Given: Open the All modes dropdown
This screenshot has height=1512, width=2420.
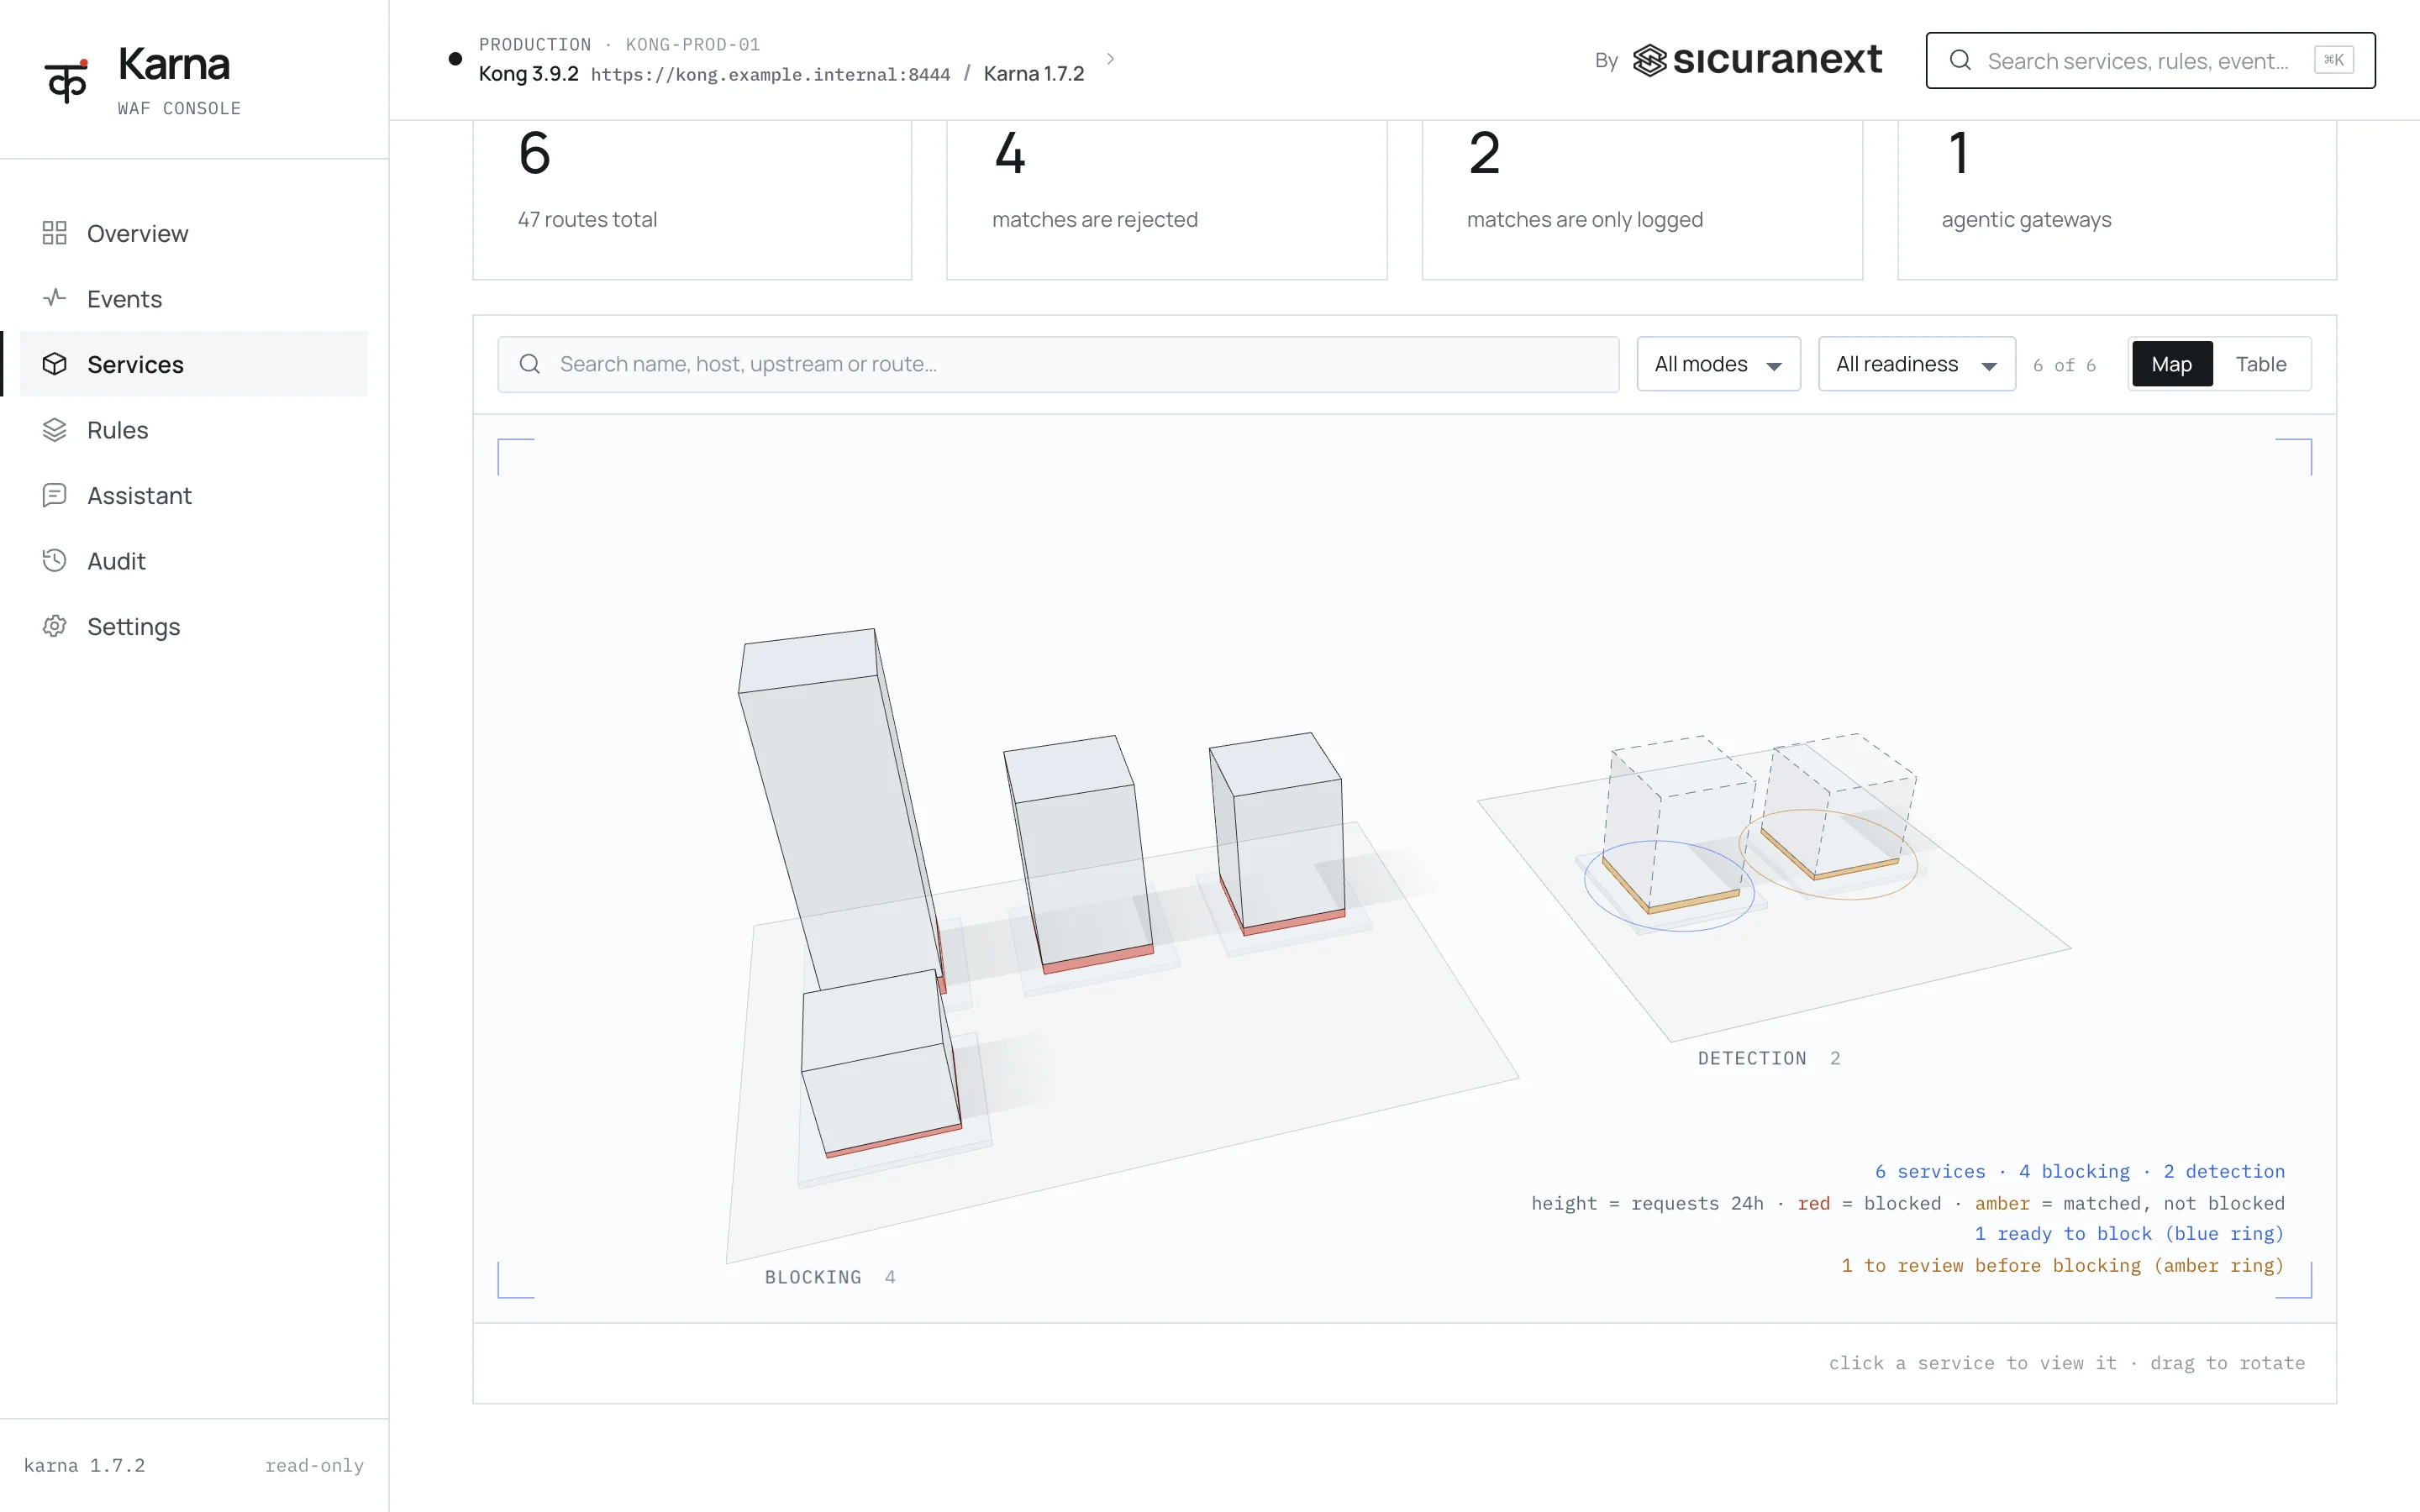Looking at the screenshot, I should [1718, 364].
